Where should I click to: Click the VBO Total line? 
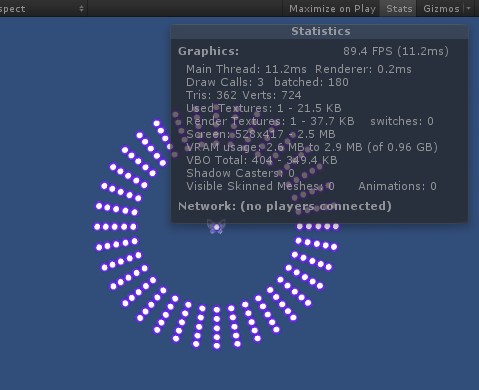[262, 160]
